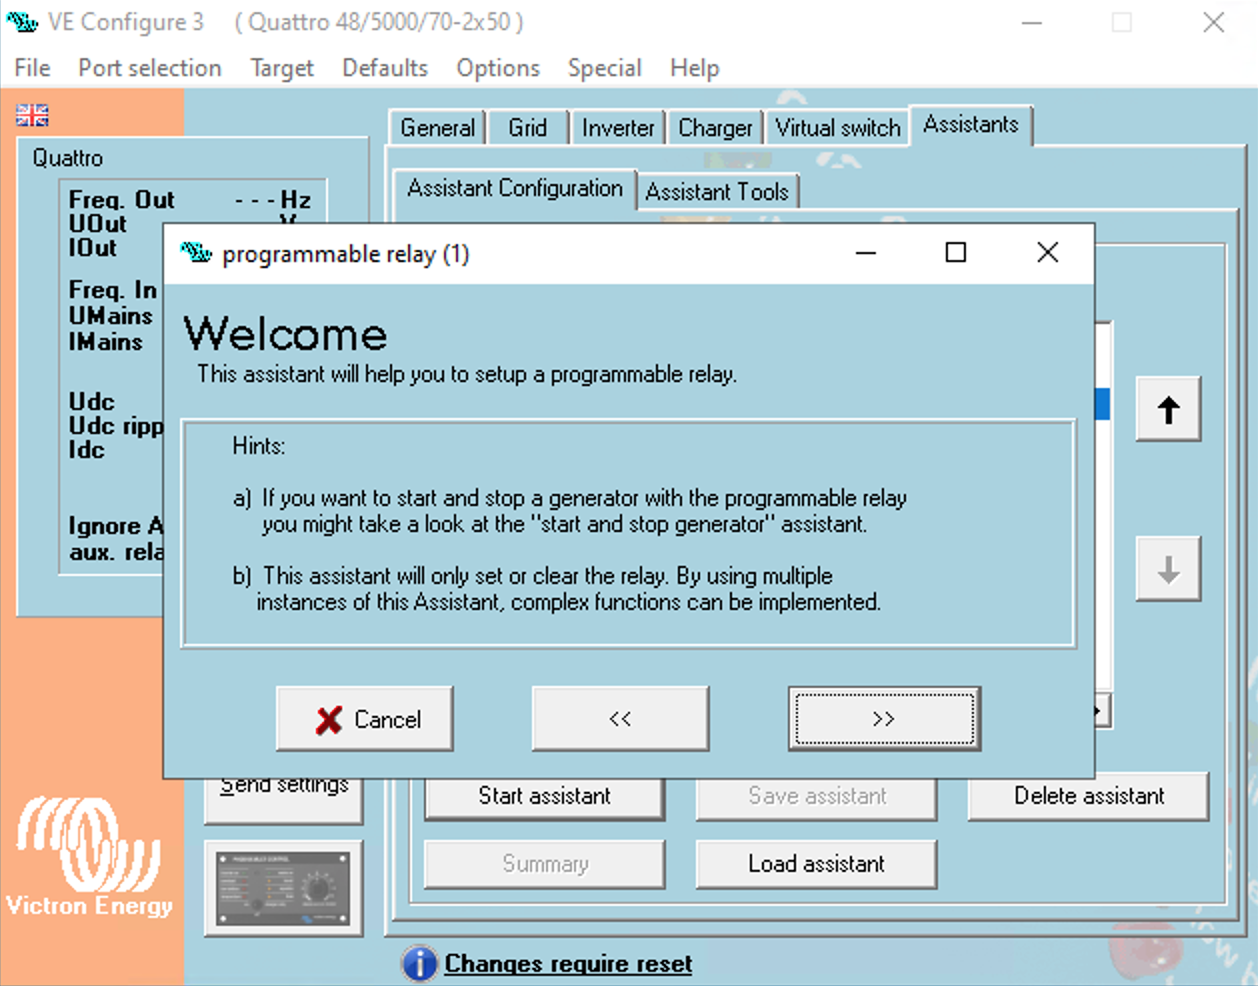Select the Assistant Configuration sub-tab
Viewport: 1258px width, 986px height.
tap(515, 188)
